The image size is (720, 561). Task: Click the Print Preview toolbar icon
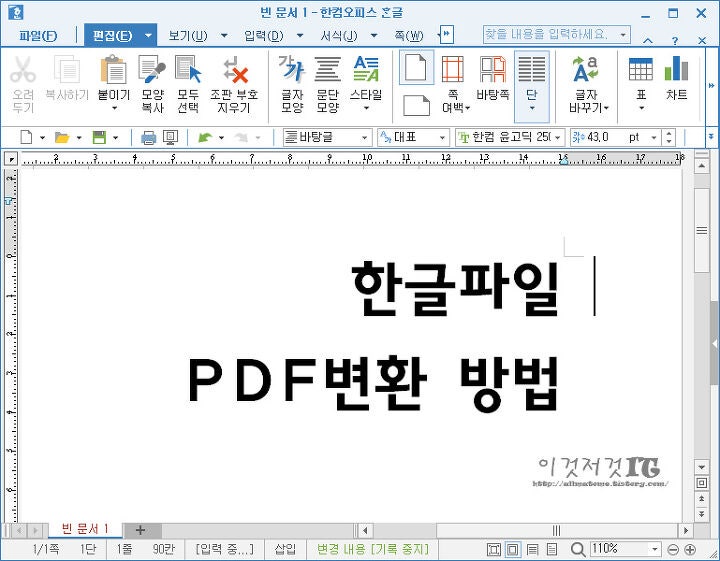coord(171,137)
